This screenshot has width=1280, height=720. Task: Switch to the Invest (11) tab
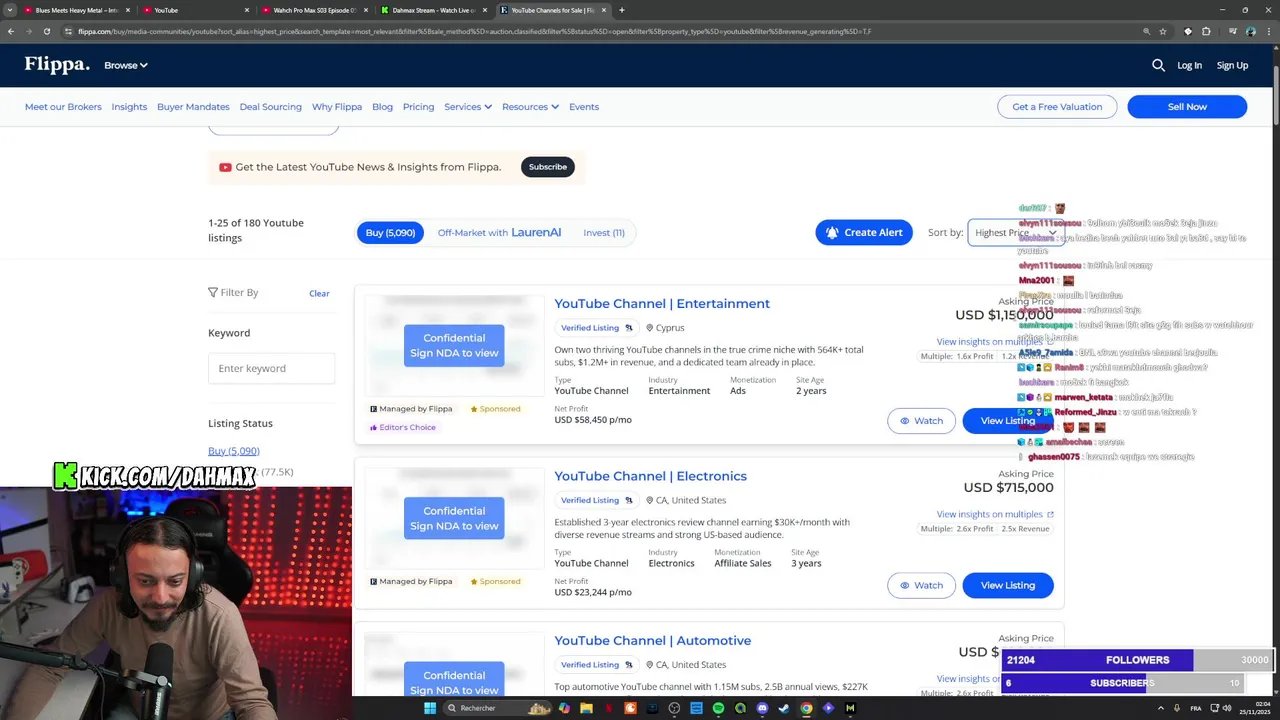click(604, 232)
